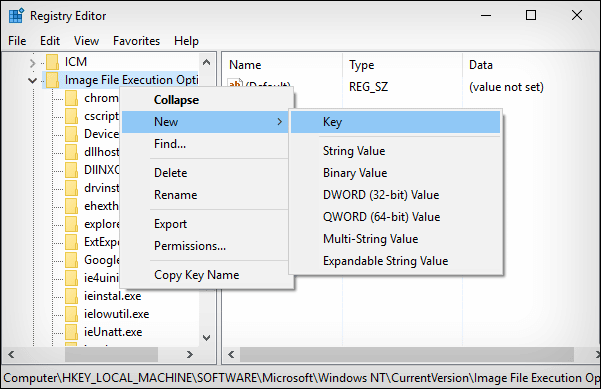Click the (value not set) data cell

tap(506, 87)
